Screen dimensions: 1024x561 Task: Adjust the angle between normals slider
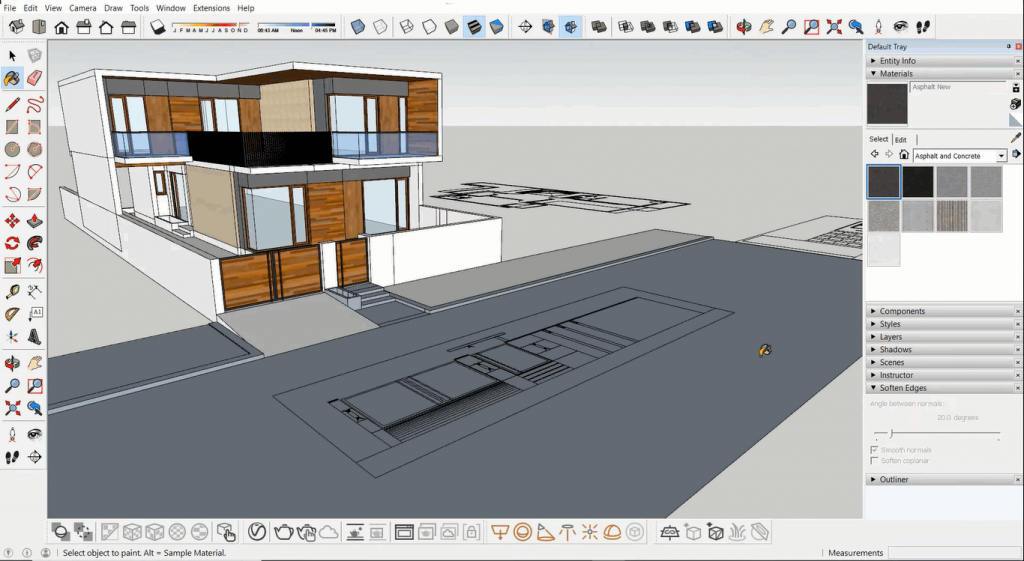pyautogui.click(x=891, y=433)
